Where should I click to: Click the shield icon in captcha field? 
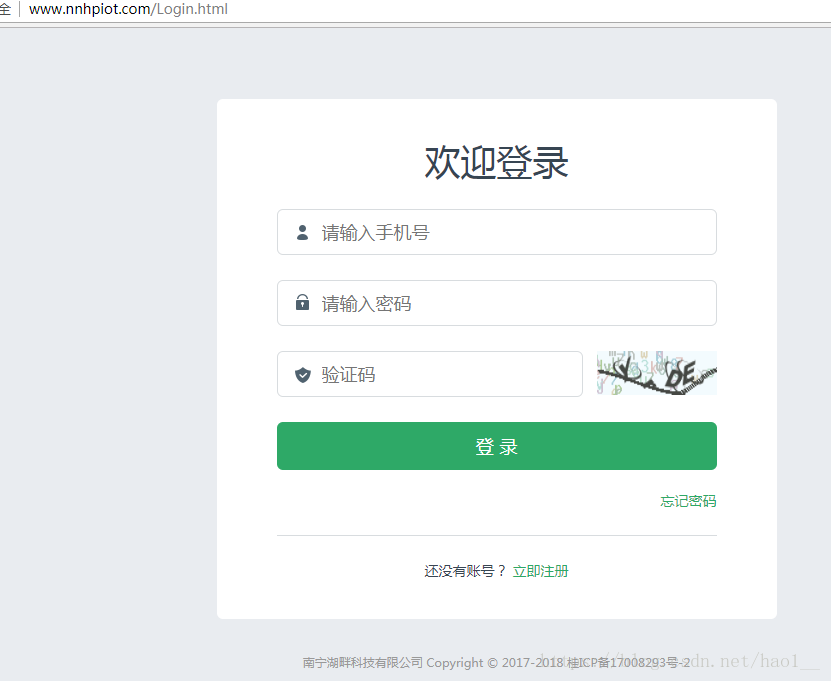click(303, 375)
